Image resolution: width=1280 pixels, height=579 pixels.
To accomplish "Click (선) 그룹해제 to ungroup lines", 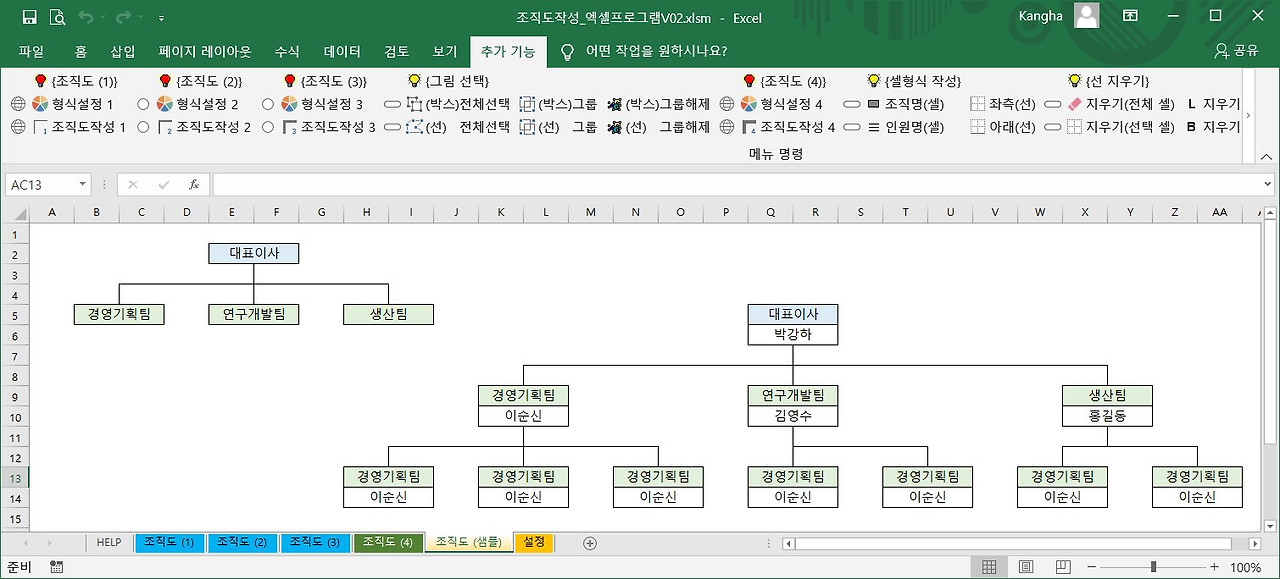I will click(659, 127).
